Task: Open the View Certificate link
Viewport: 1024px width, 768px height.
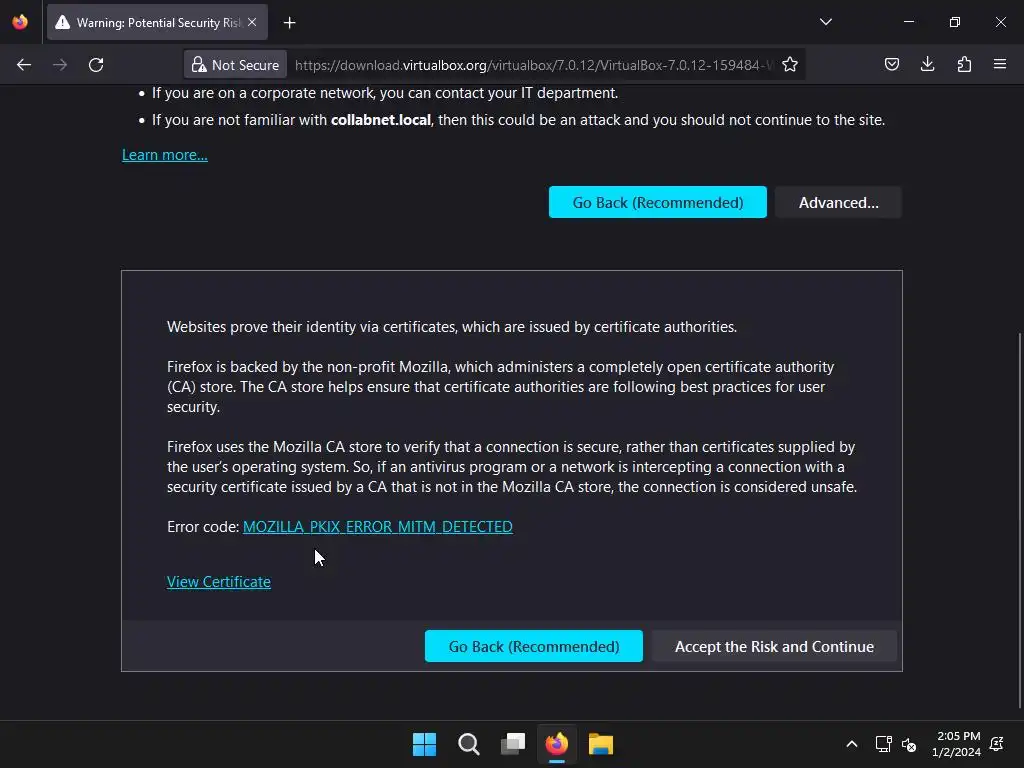Action: 219,581
